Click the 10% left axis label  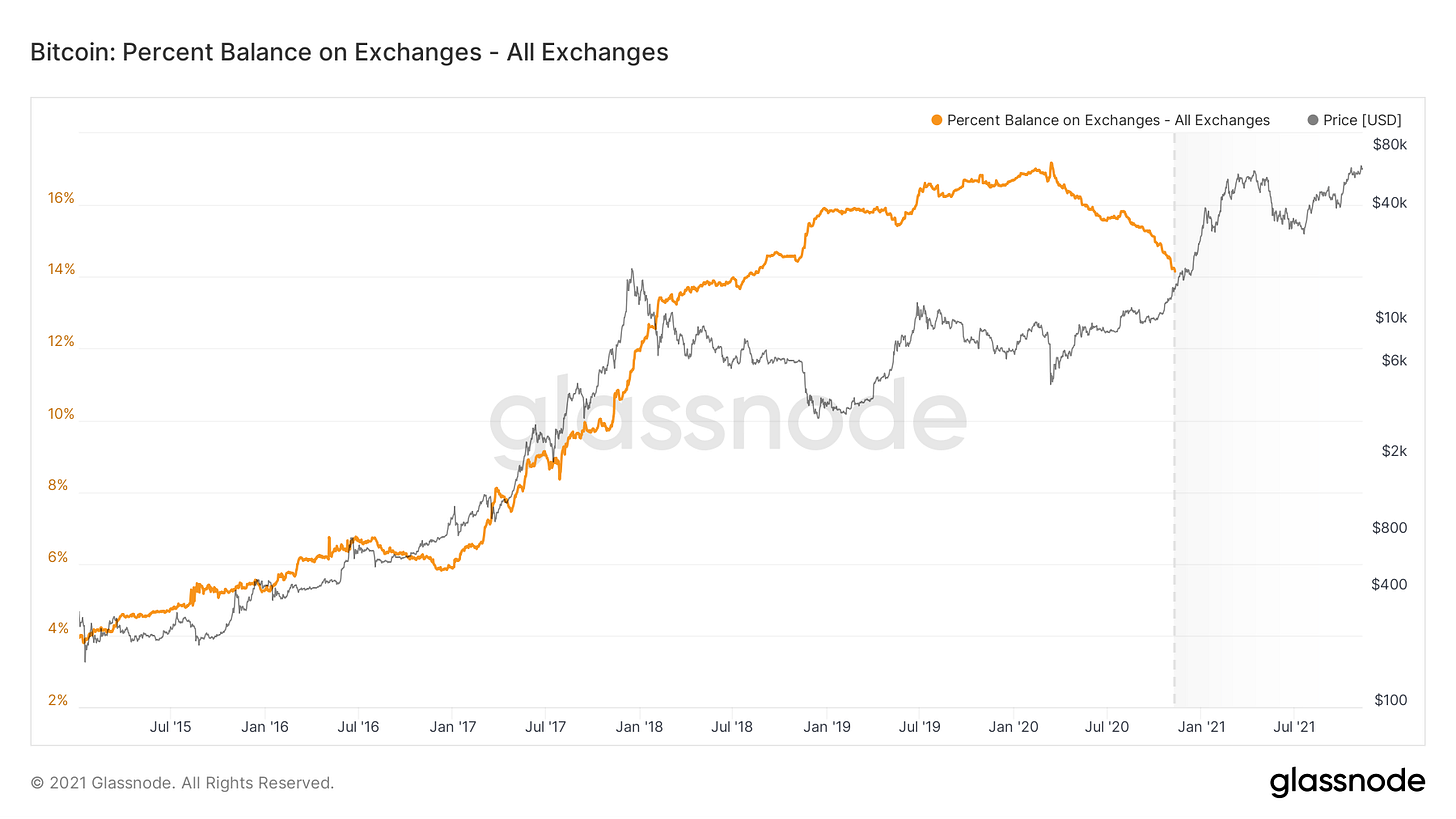click(61, 413)
